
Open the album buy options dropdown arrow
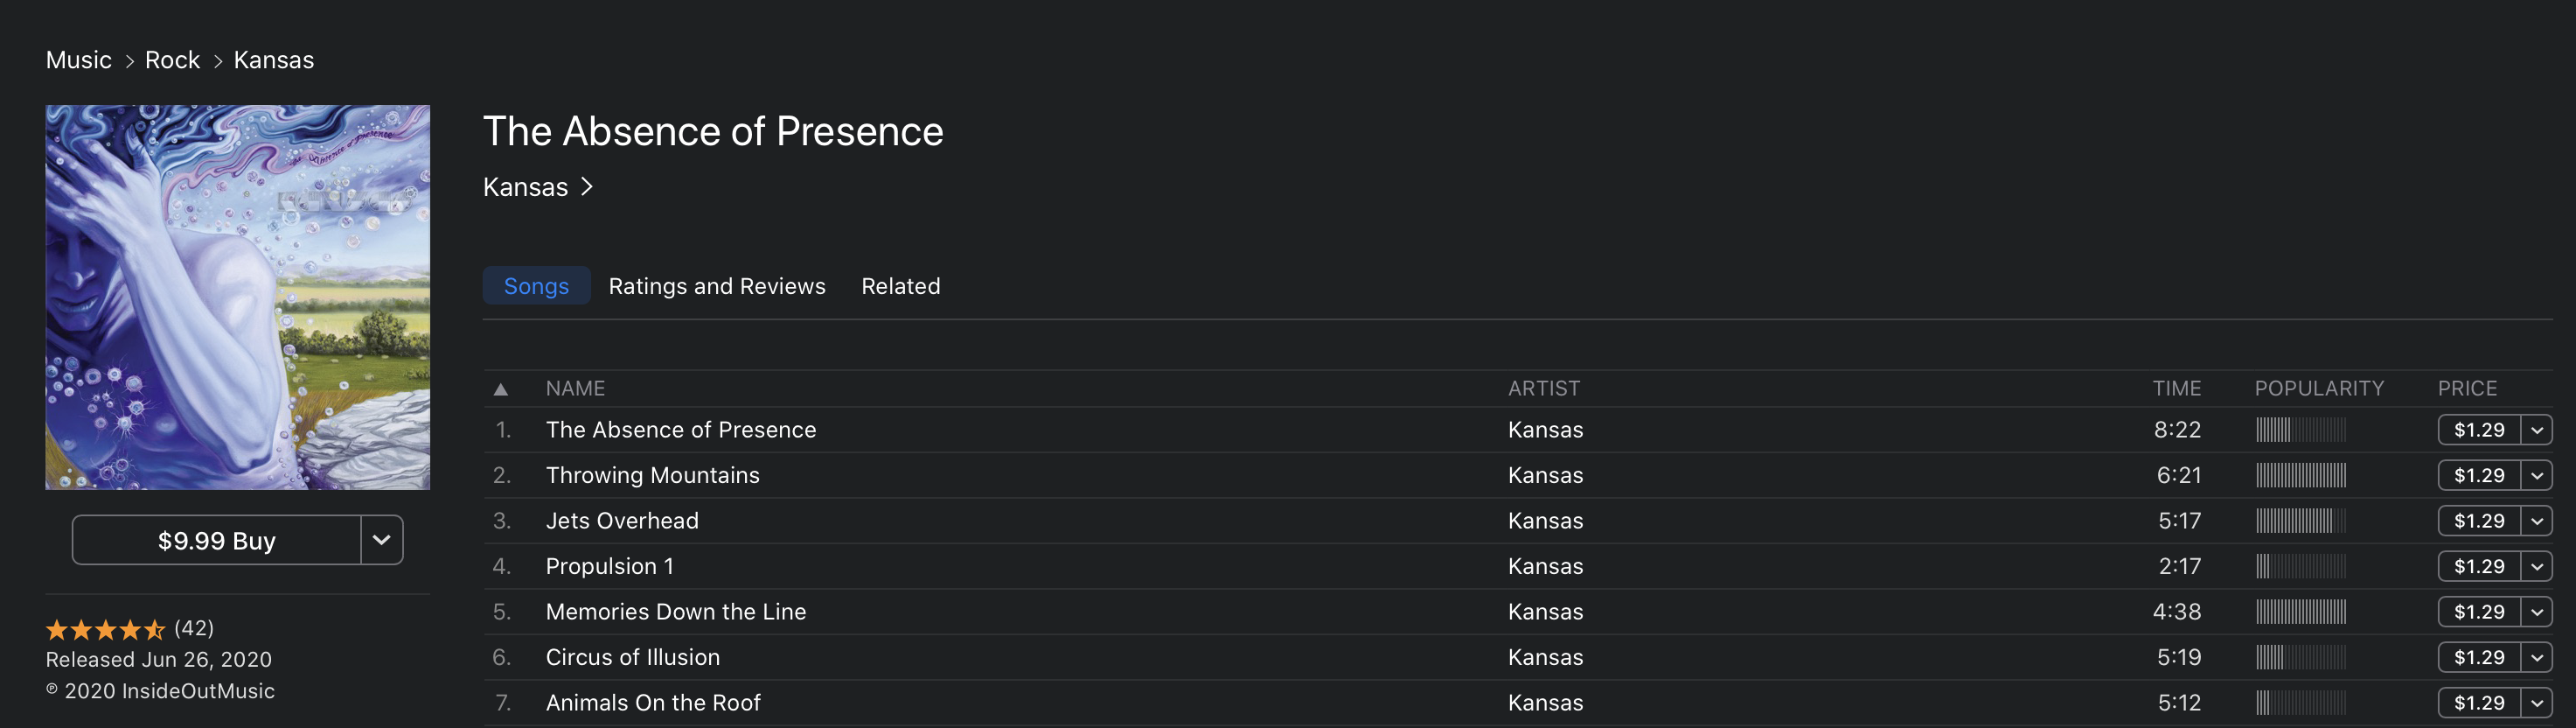381,540
